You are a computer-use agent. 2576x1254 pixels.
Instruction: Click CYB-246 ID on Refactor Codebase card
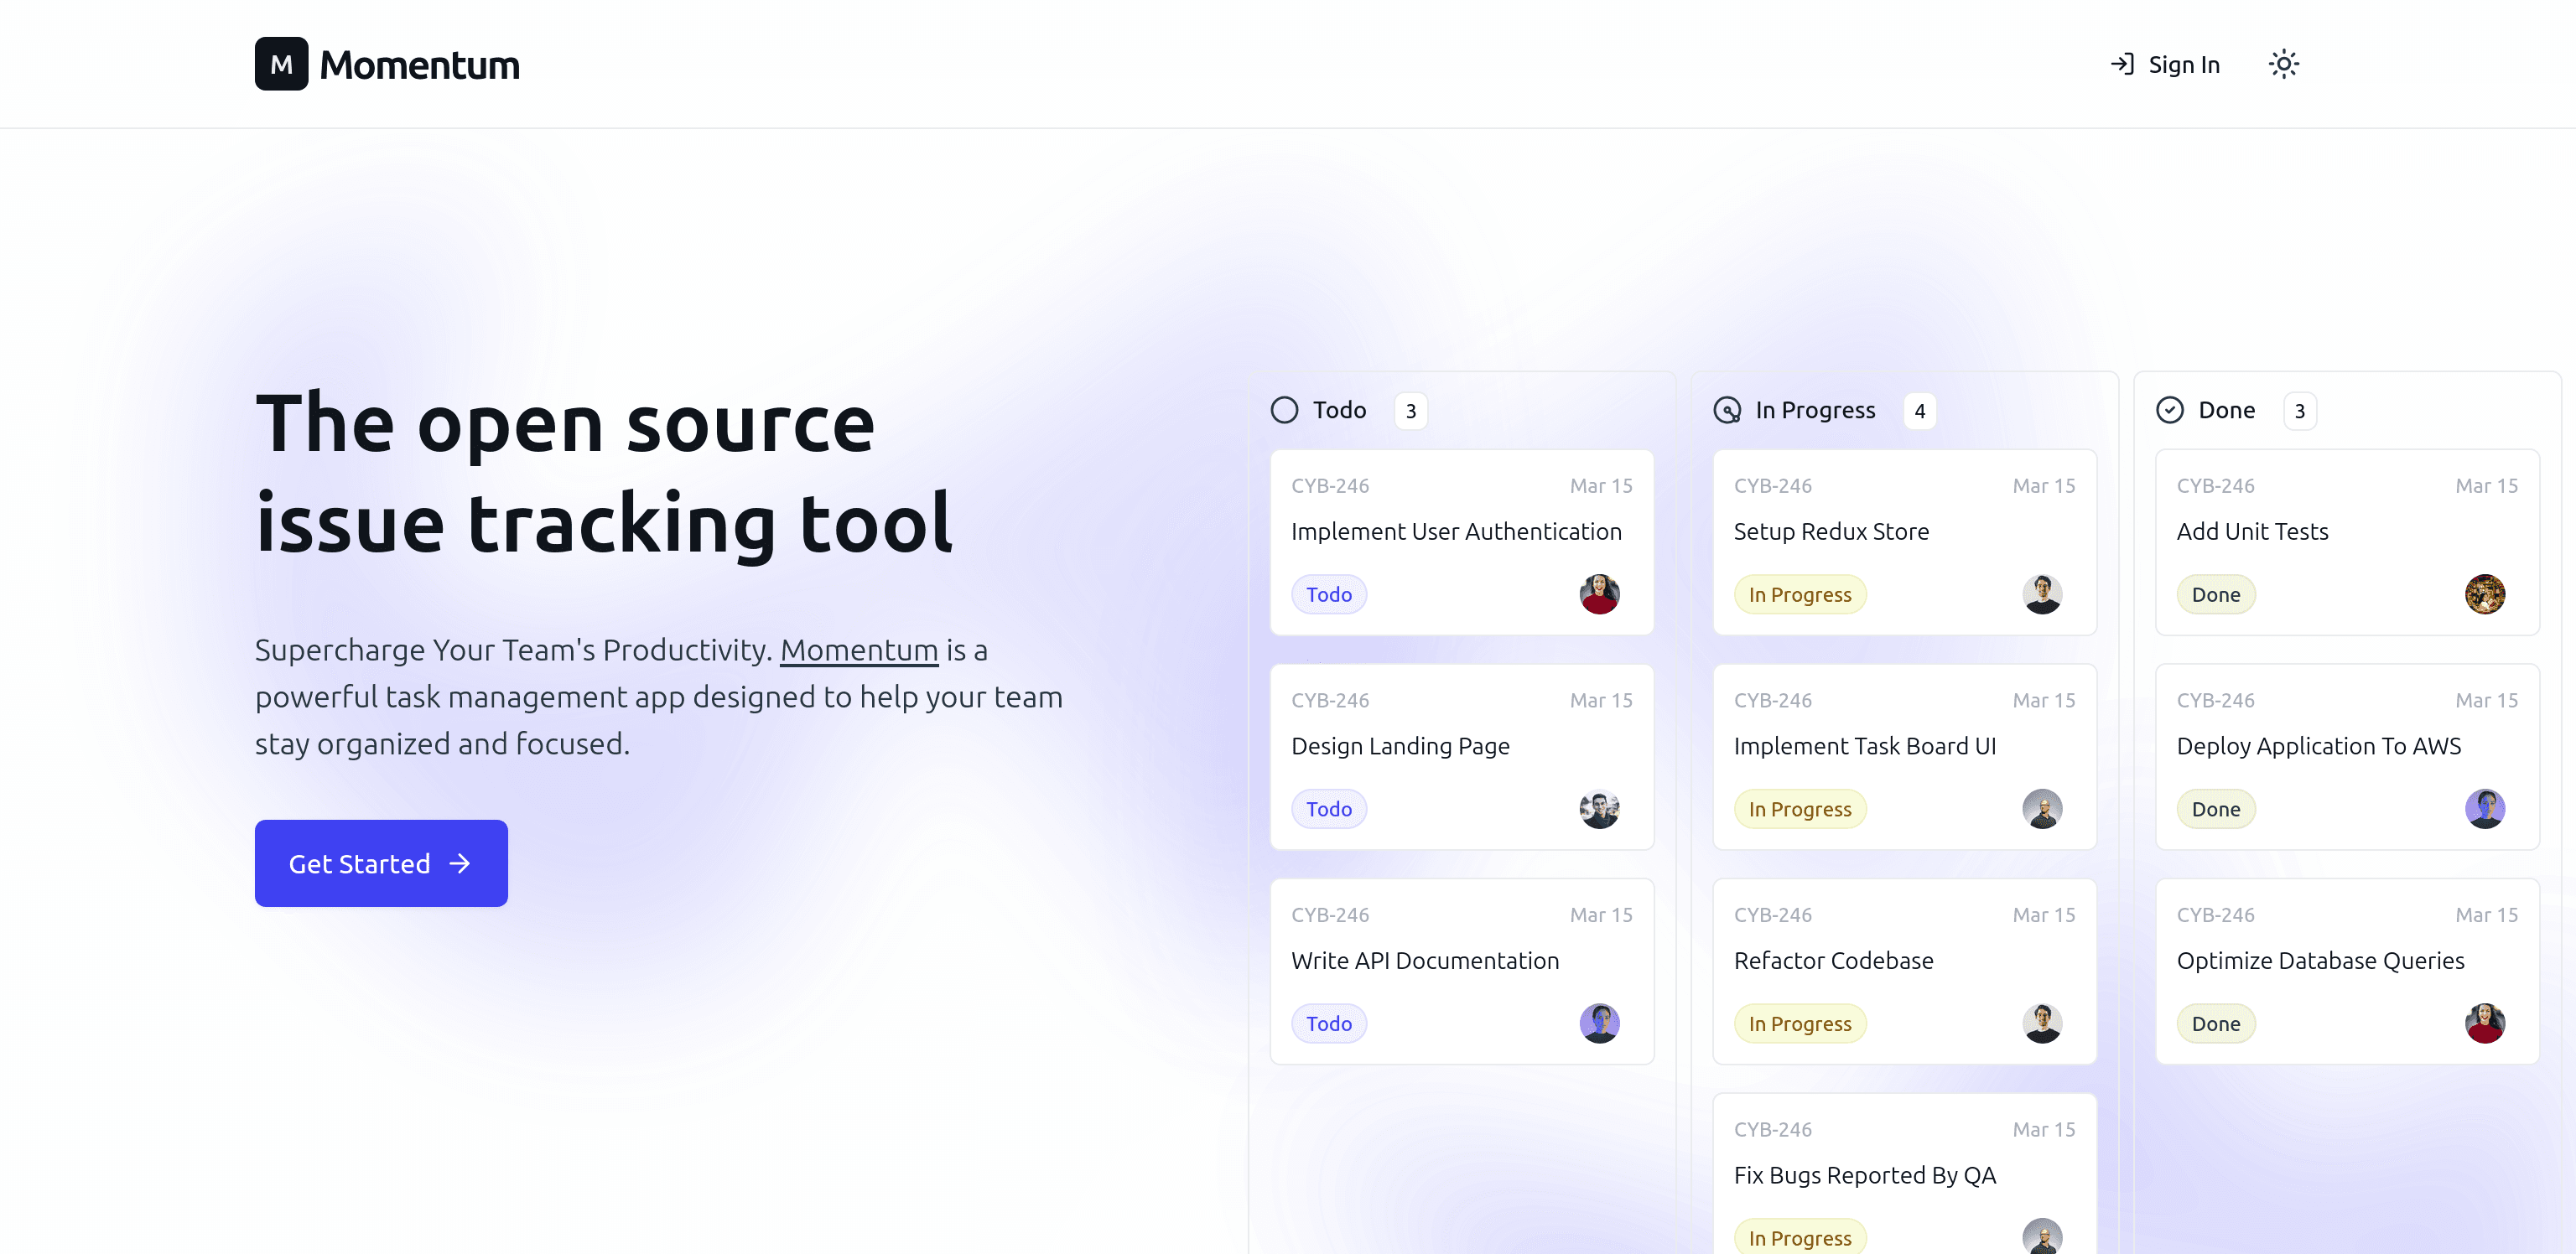[1773, 915]
